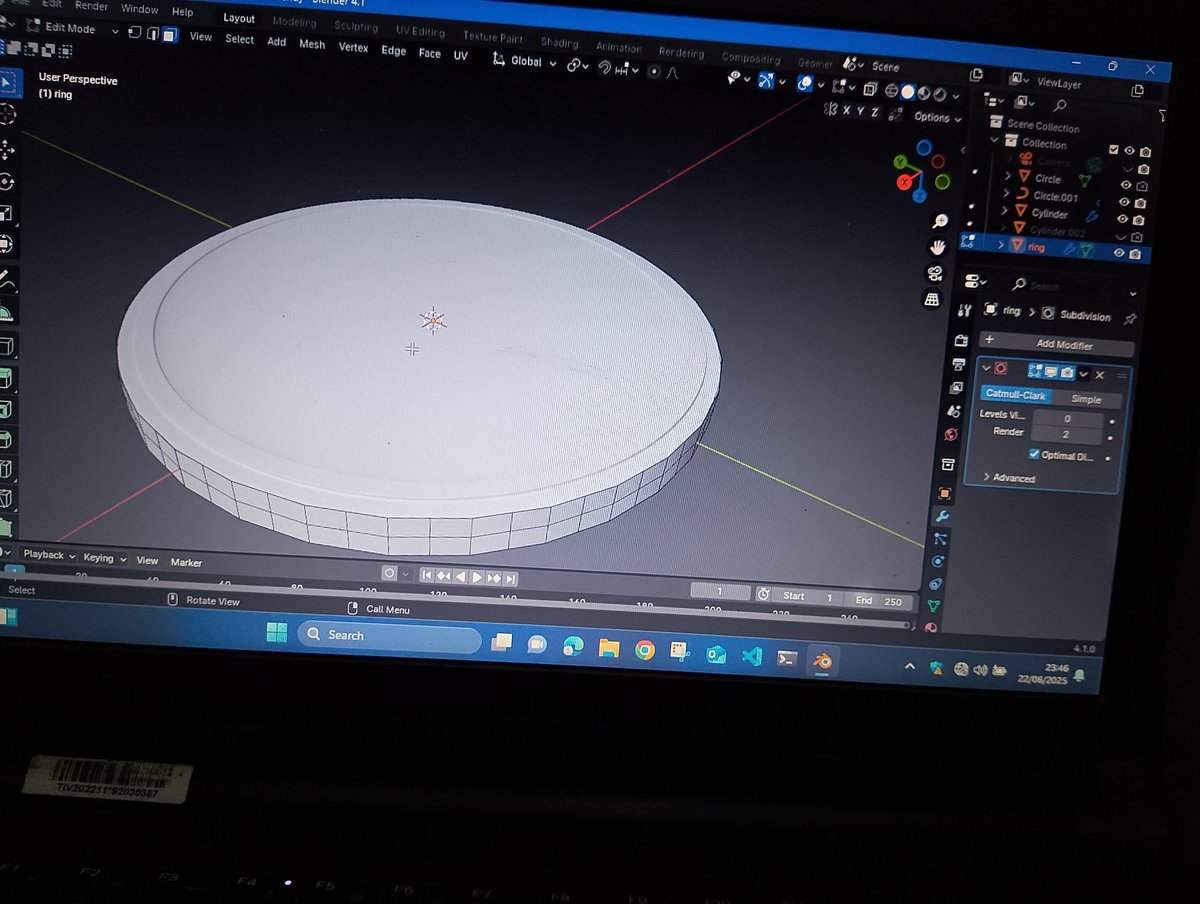The image size is (1200, 904).
Task: Expand Circle object in outliner
Action: [1008, 177]
